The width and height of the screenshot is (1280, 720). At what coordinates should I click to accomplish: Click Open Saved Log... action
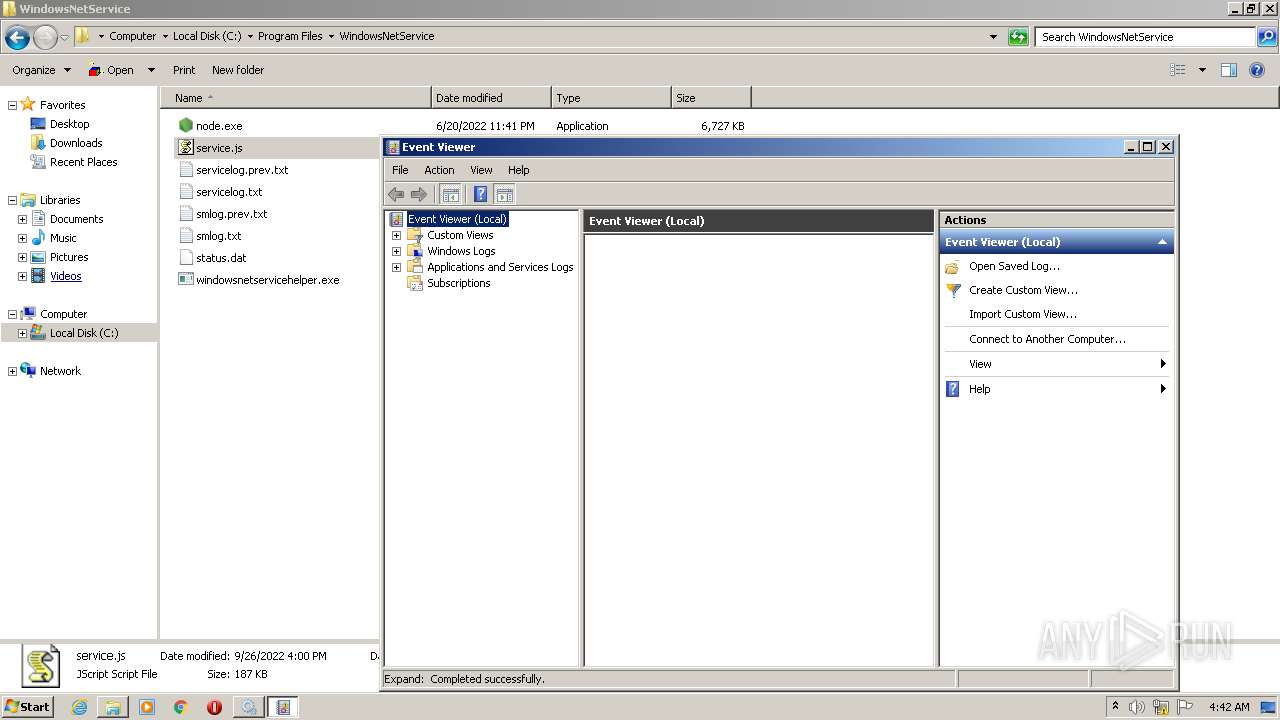[x=1014, y=266]
